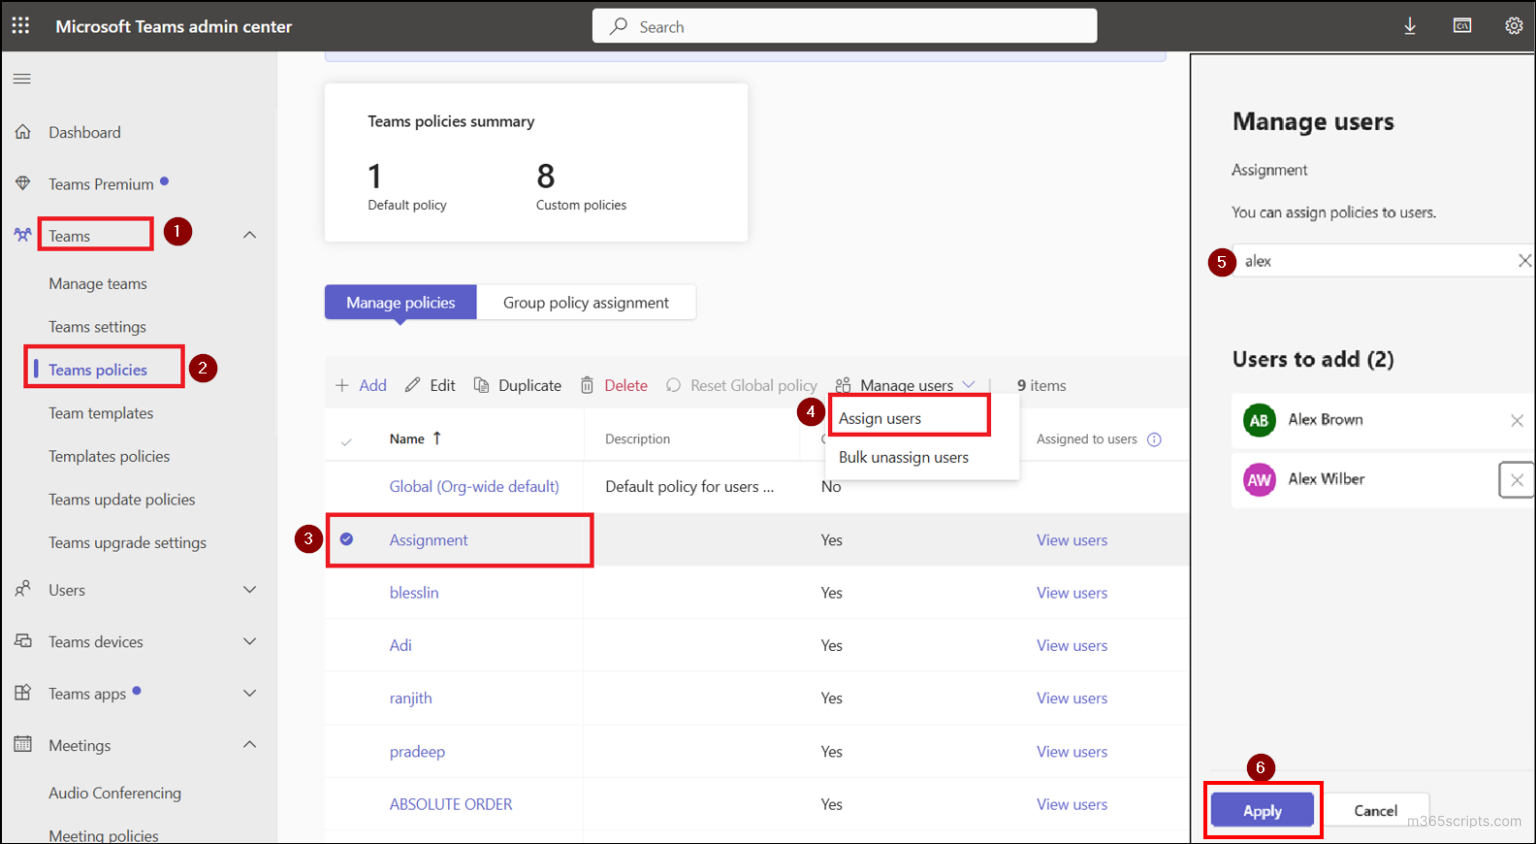This screenshot has width=1536, height=844.
Task: Open the Microsoft 365 app launcher waffle icon
Action: [20, 25]
